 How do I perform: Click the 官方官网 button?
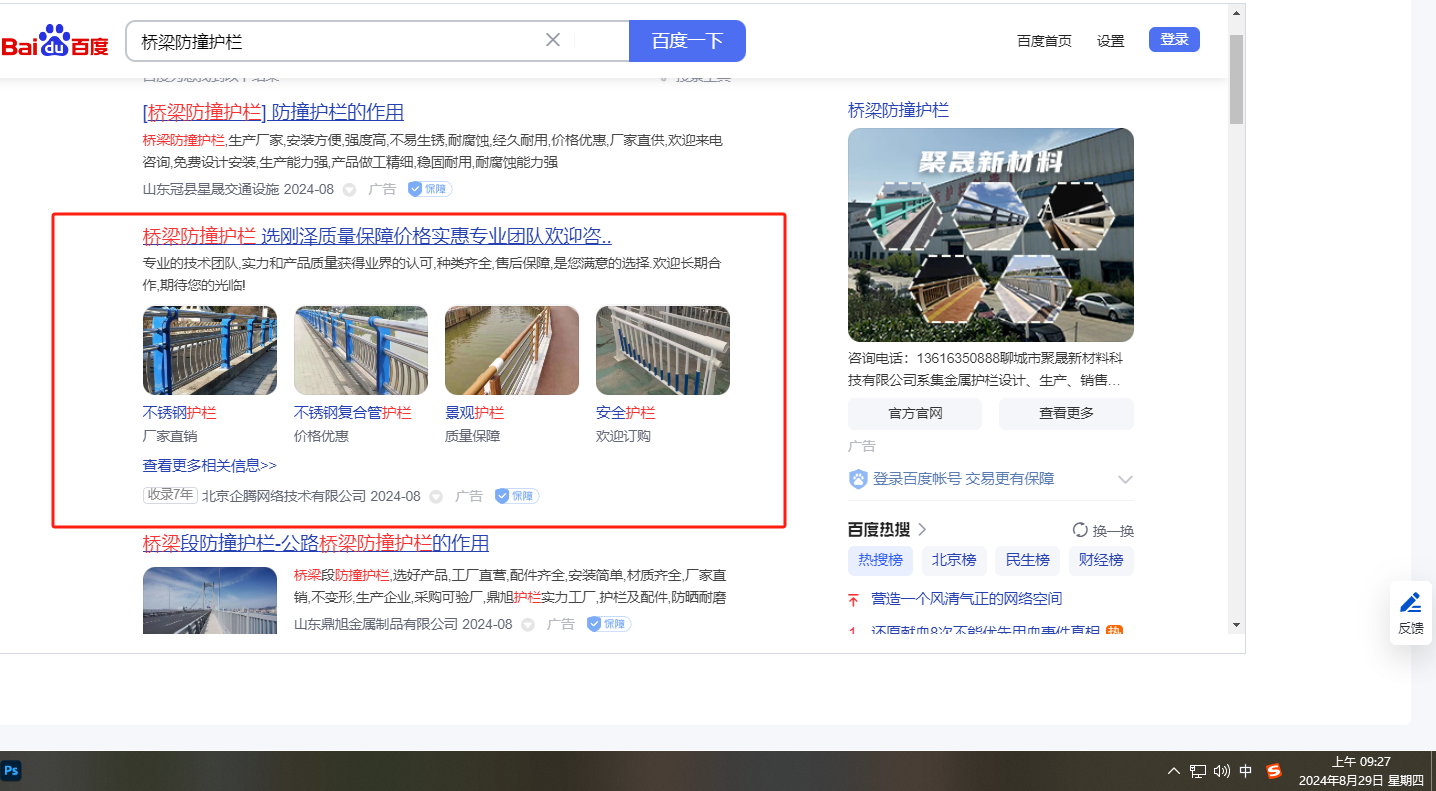pos(915,414)
